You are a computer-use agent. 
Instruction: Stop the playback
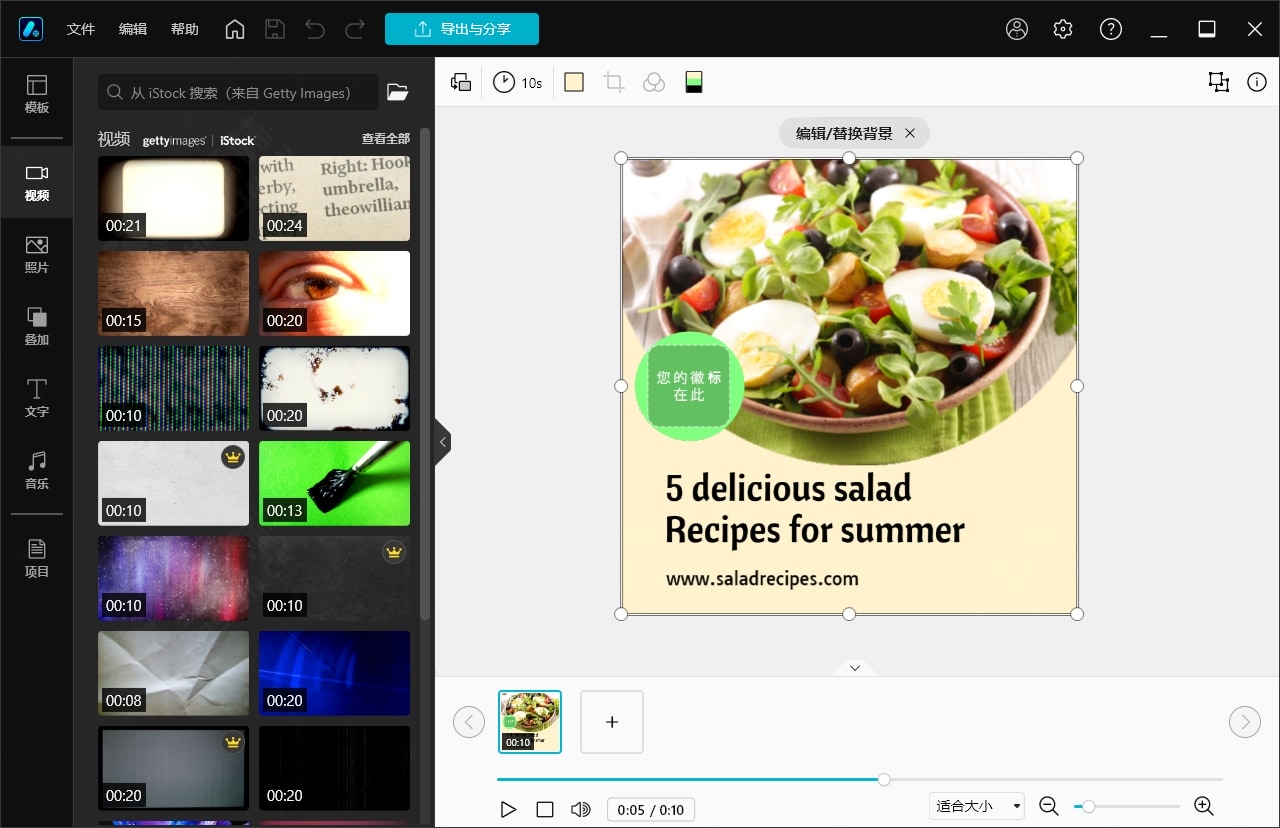(545, 809)
